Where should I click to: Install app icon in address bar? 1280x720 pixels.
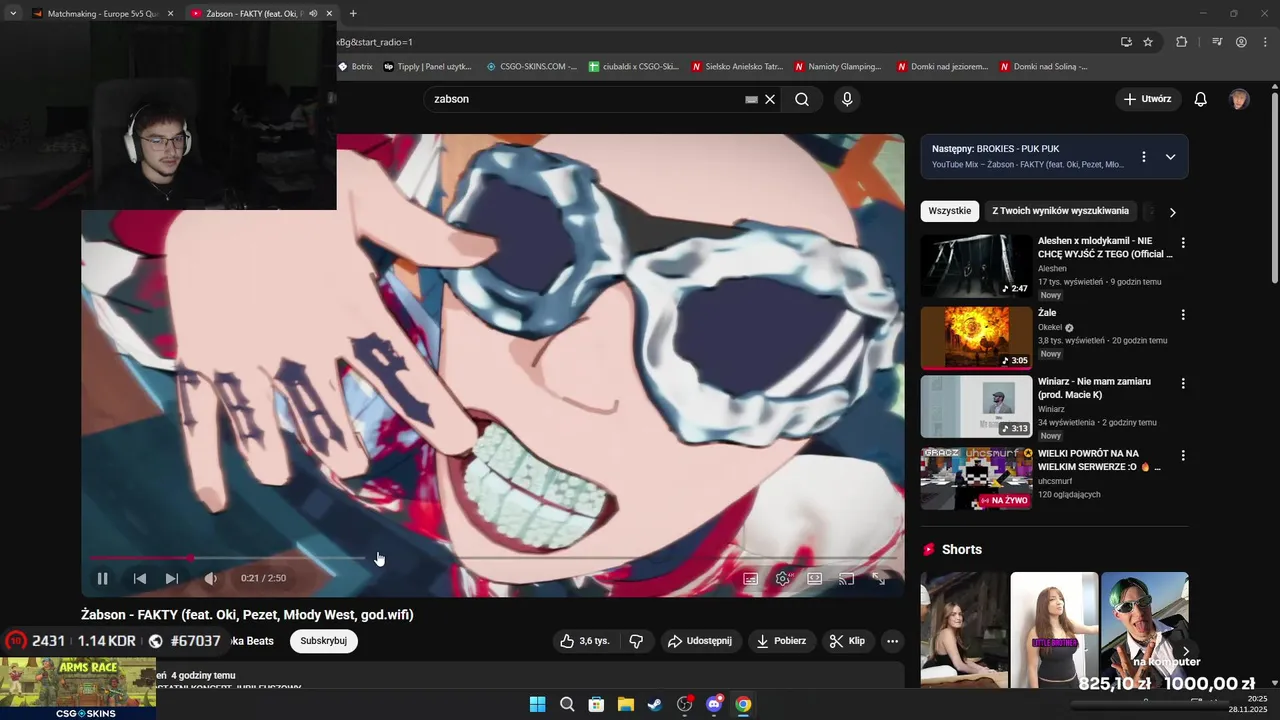1126,42
